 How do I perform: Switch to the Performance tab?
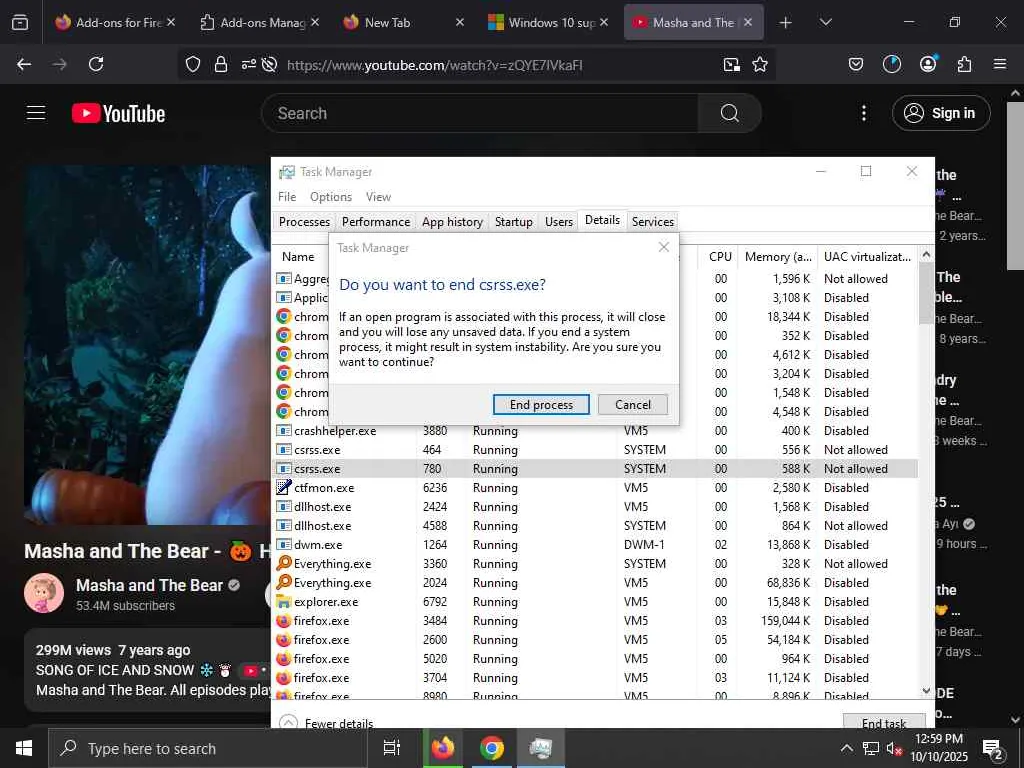coord(376,221)
